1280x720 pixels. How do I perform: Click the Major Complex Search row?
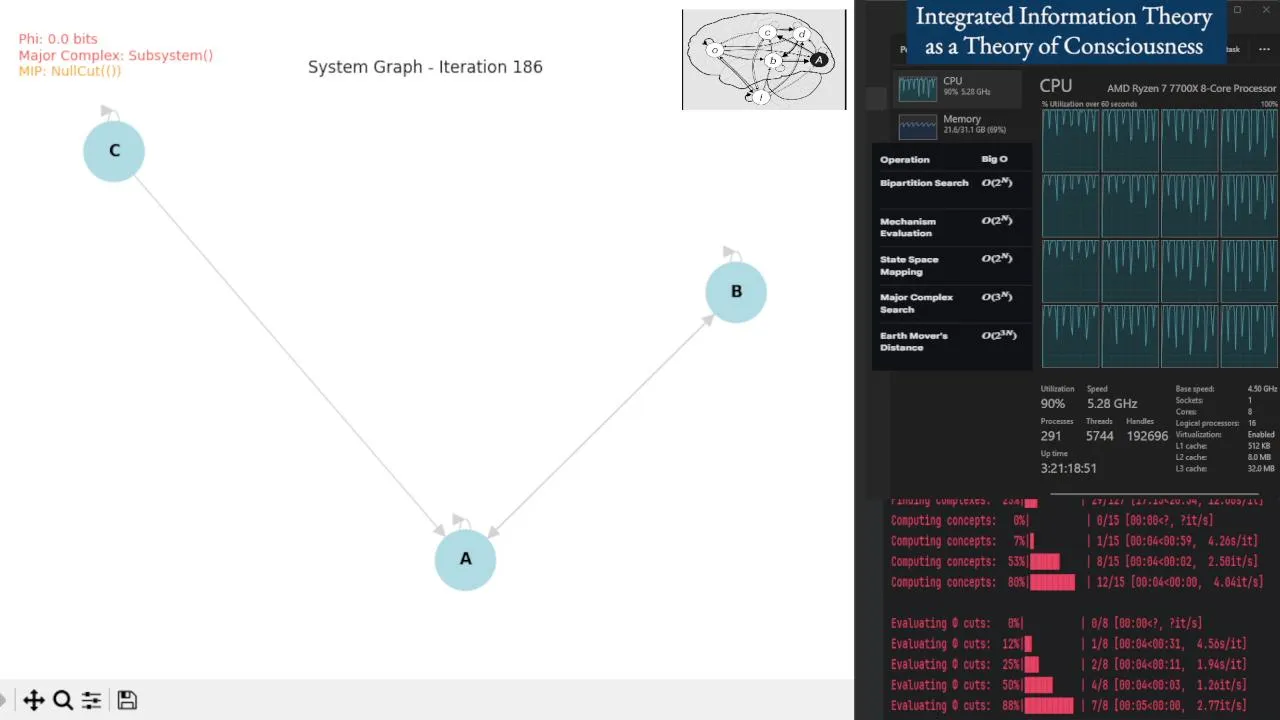point(950,303)
